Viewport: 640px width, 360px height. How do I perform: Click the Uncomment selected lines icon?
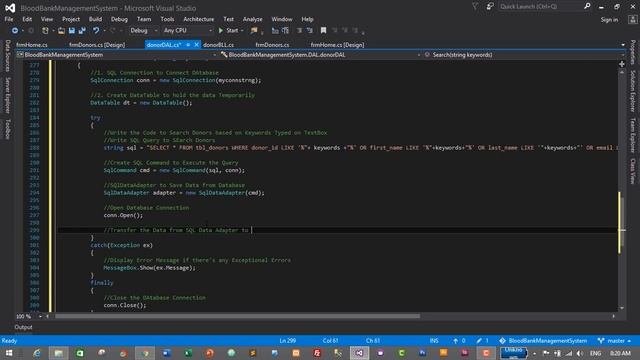(285, 31)
